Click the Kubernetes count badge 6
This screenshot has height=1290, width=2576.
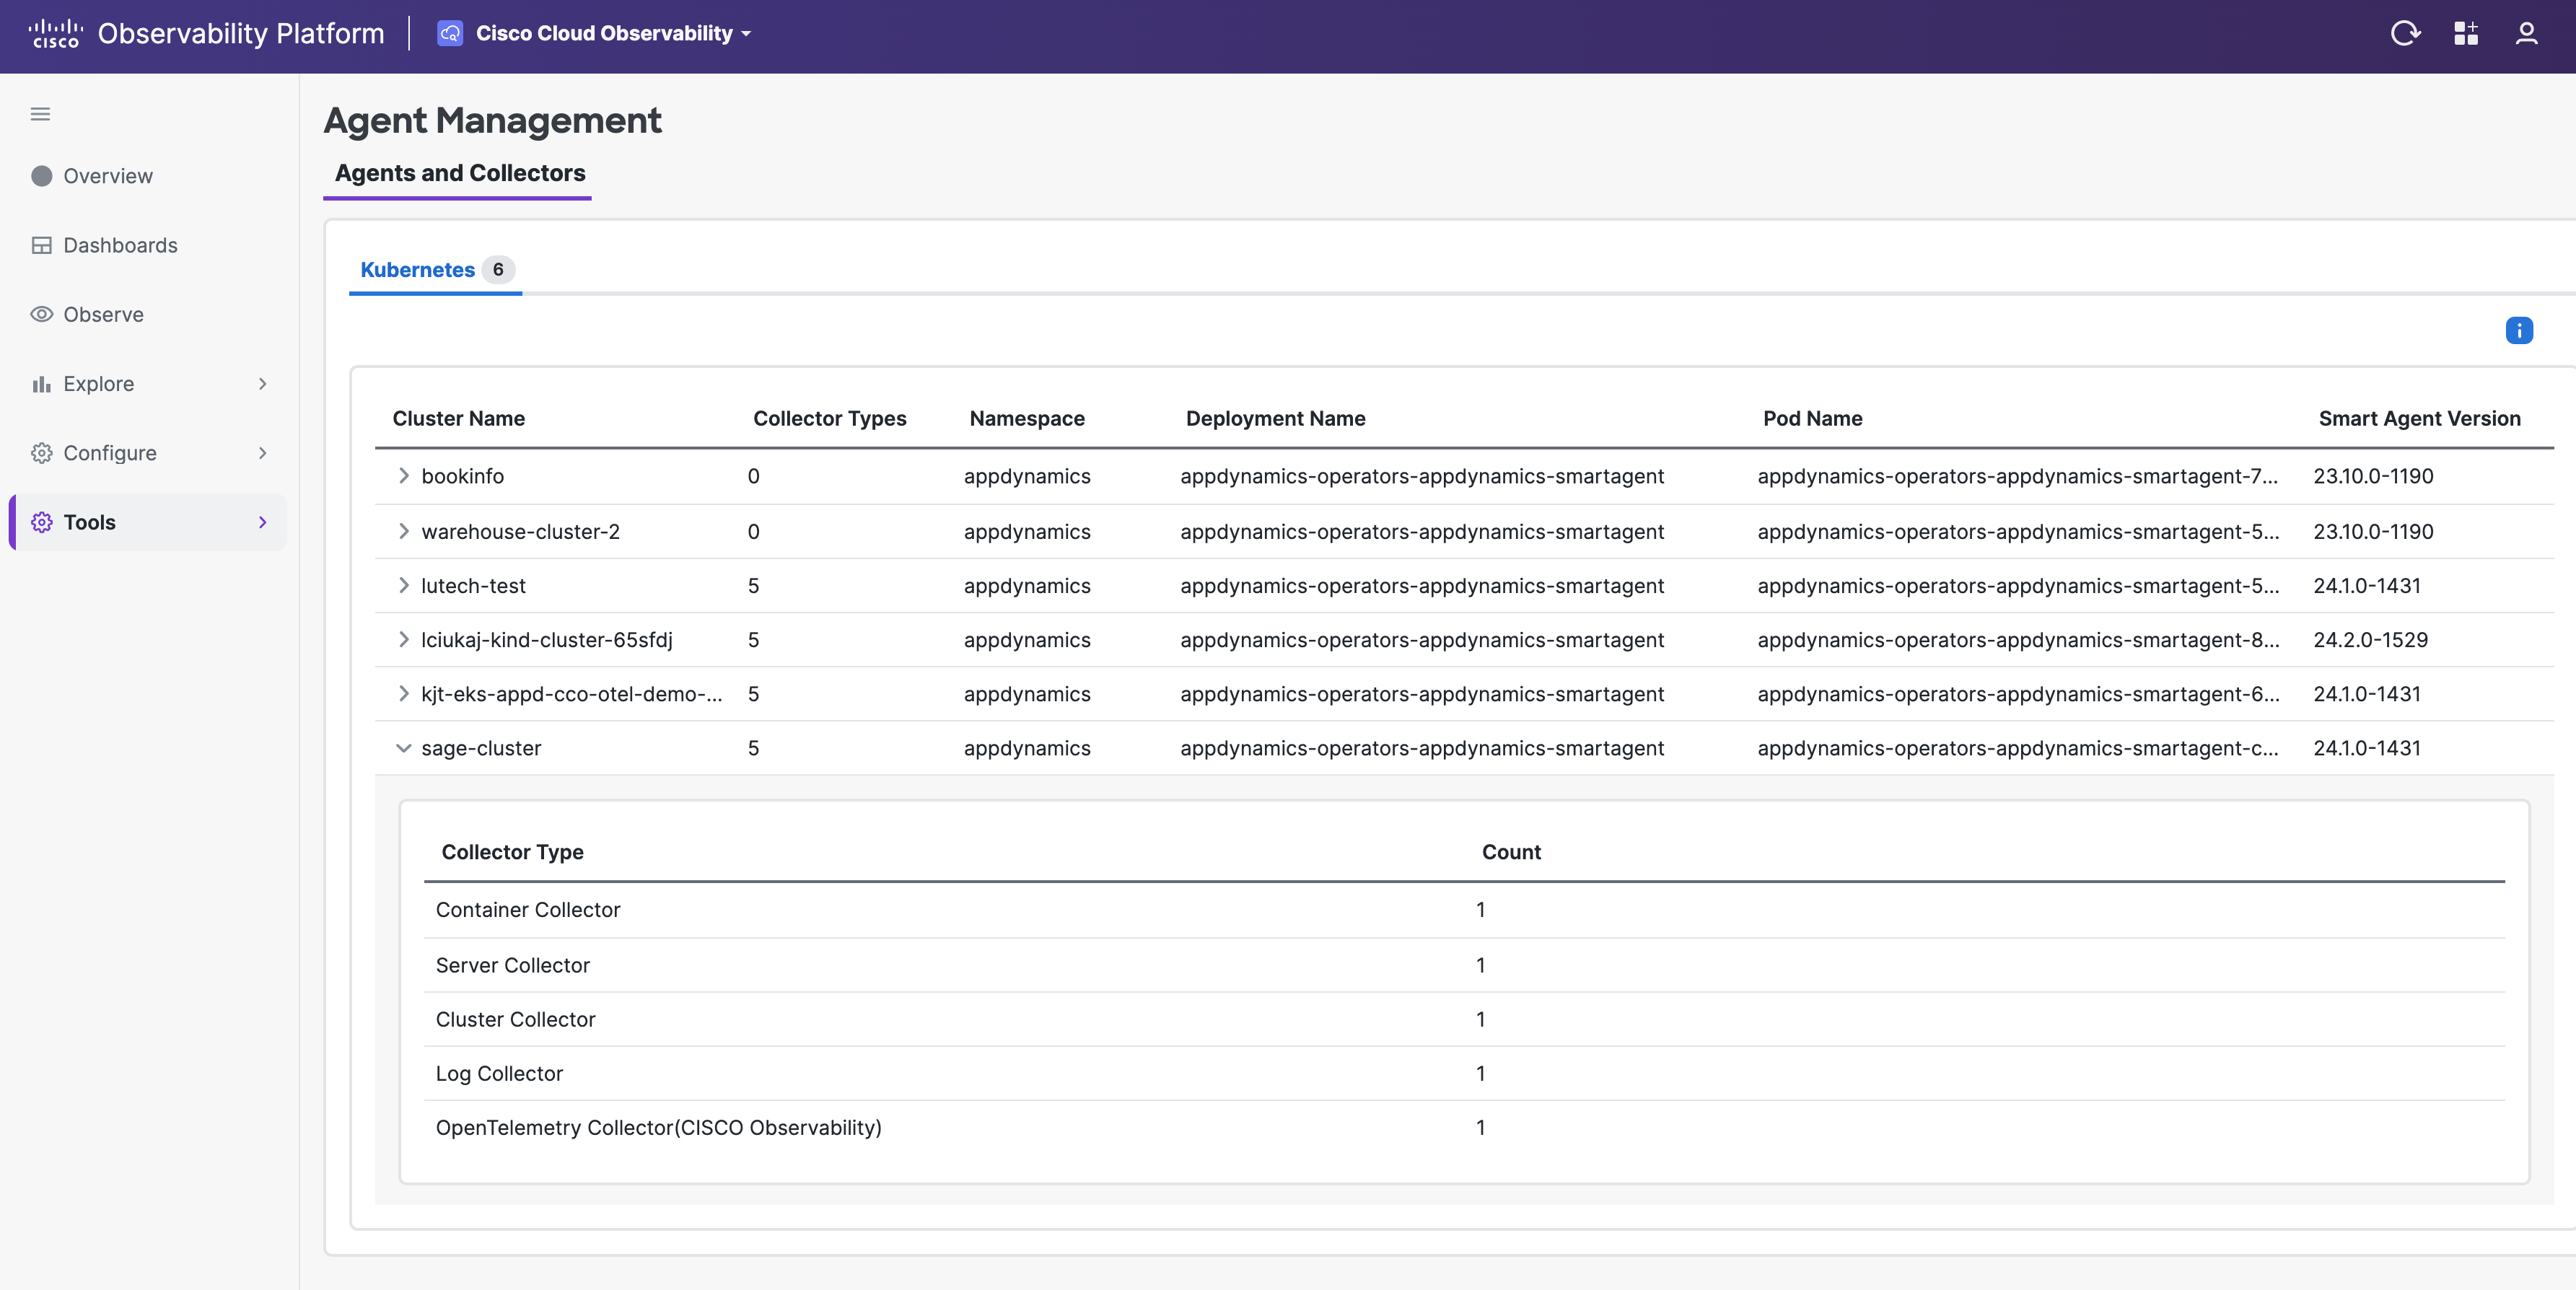[498, 270]
